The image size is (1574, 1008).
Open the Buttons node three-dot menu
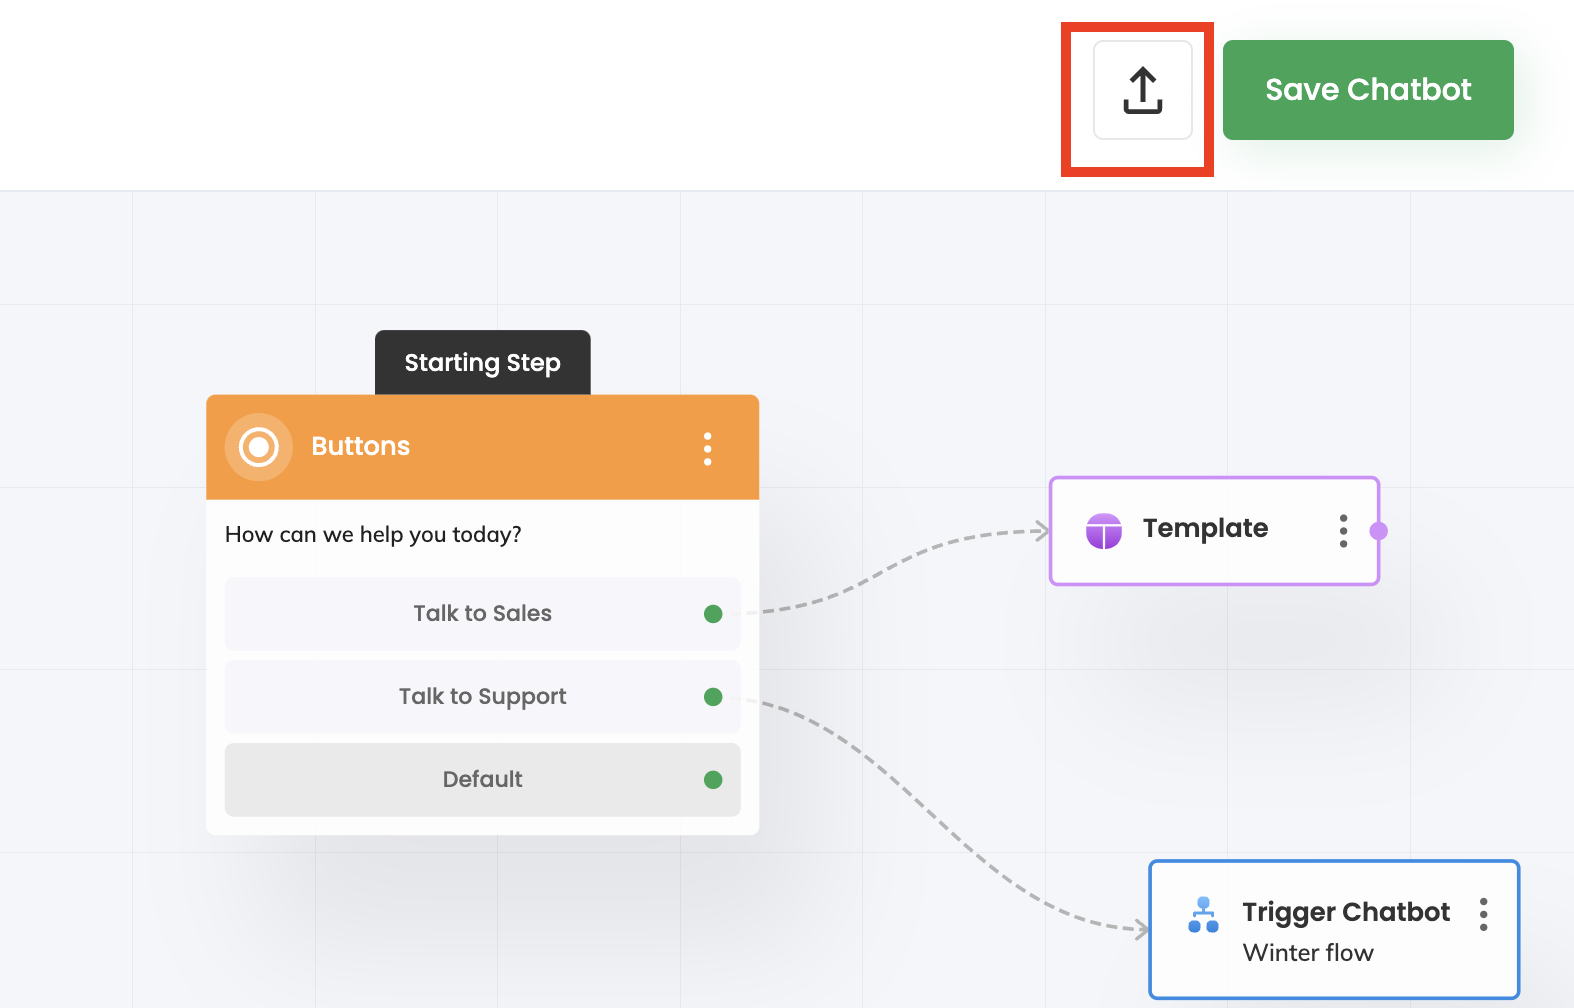(707, 448)
